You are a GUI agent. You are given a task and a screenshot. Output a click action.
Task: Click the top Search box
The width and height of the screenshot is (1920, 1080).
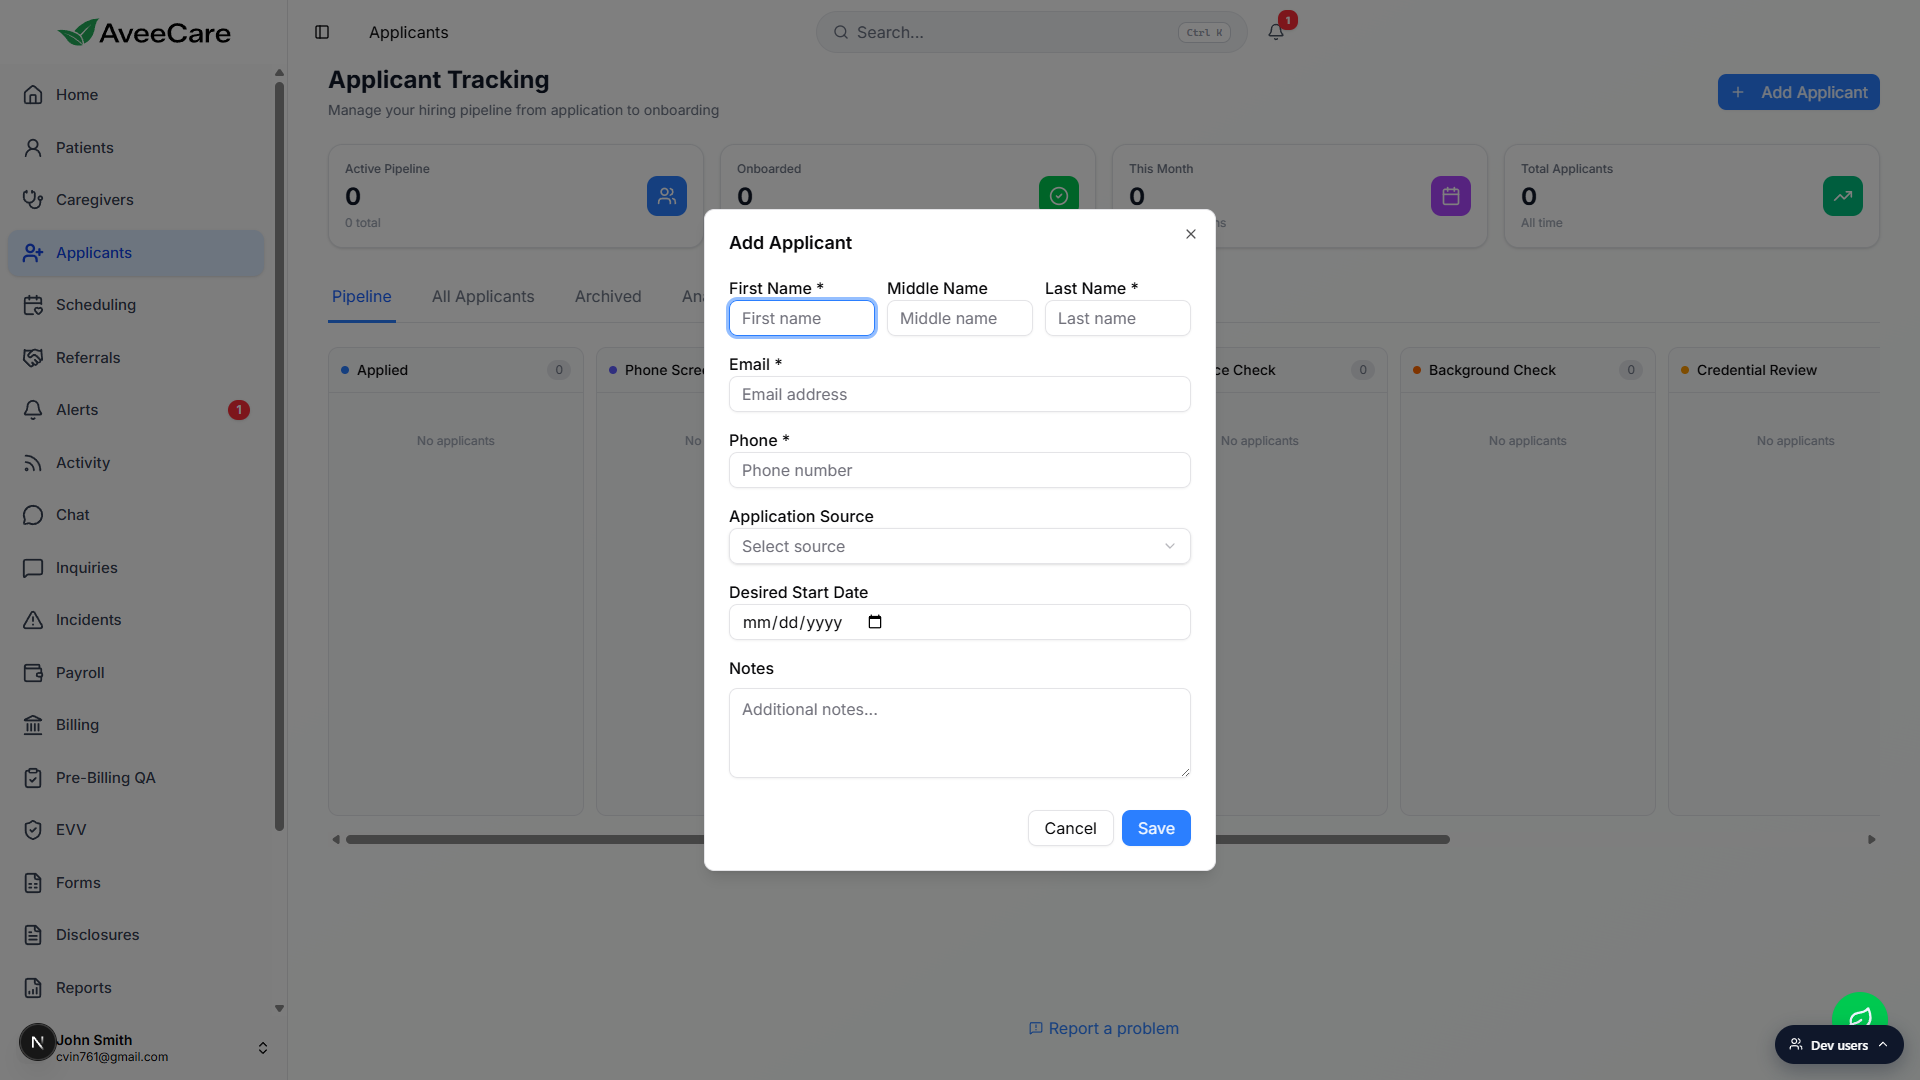[1032, 32]
